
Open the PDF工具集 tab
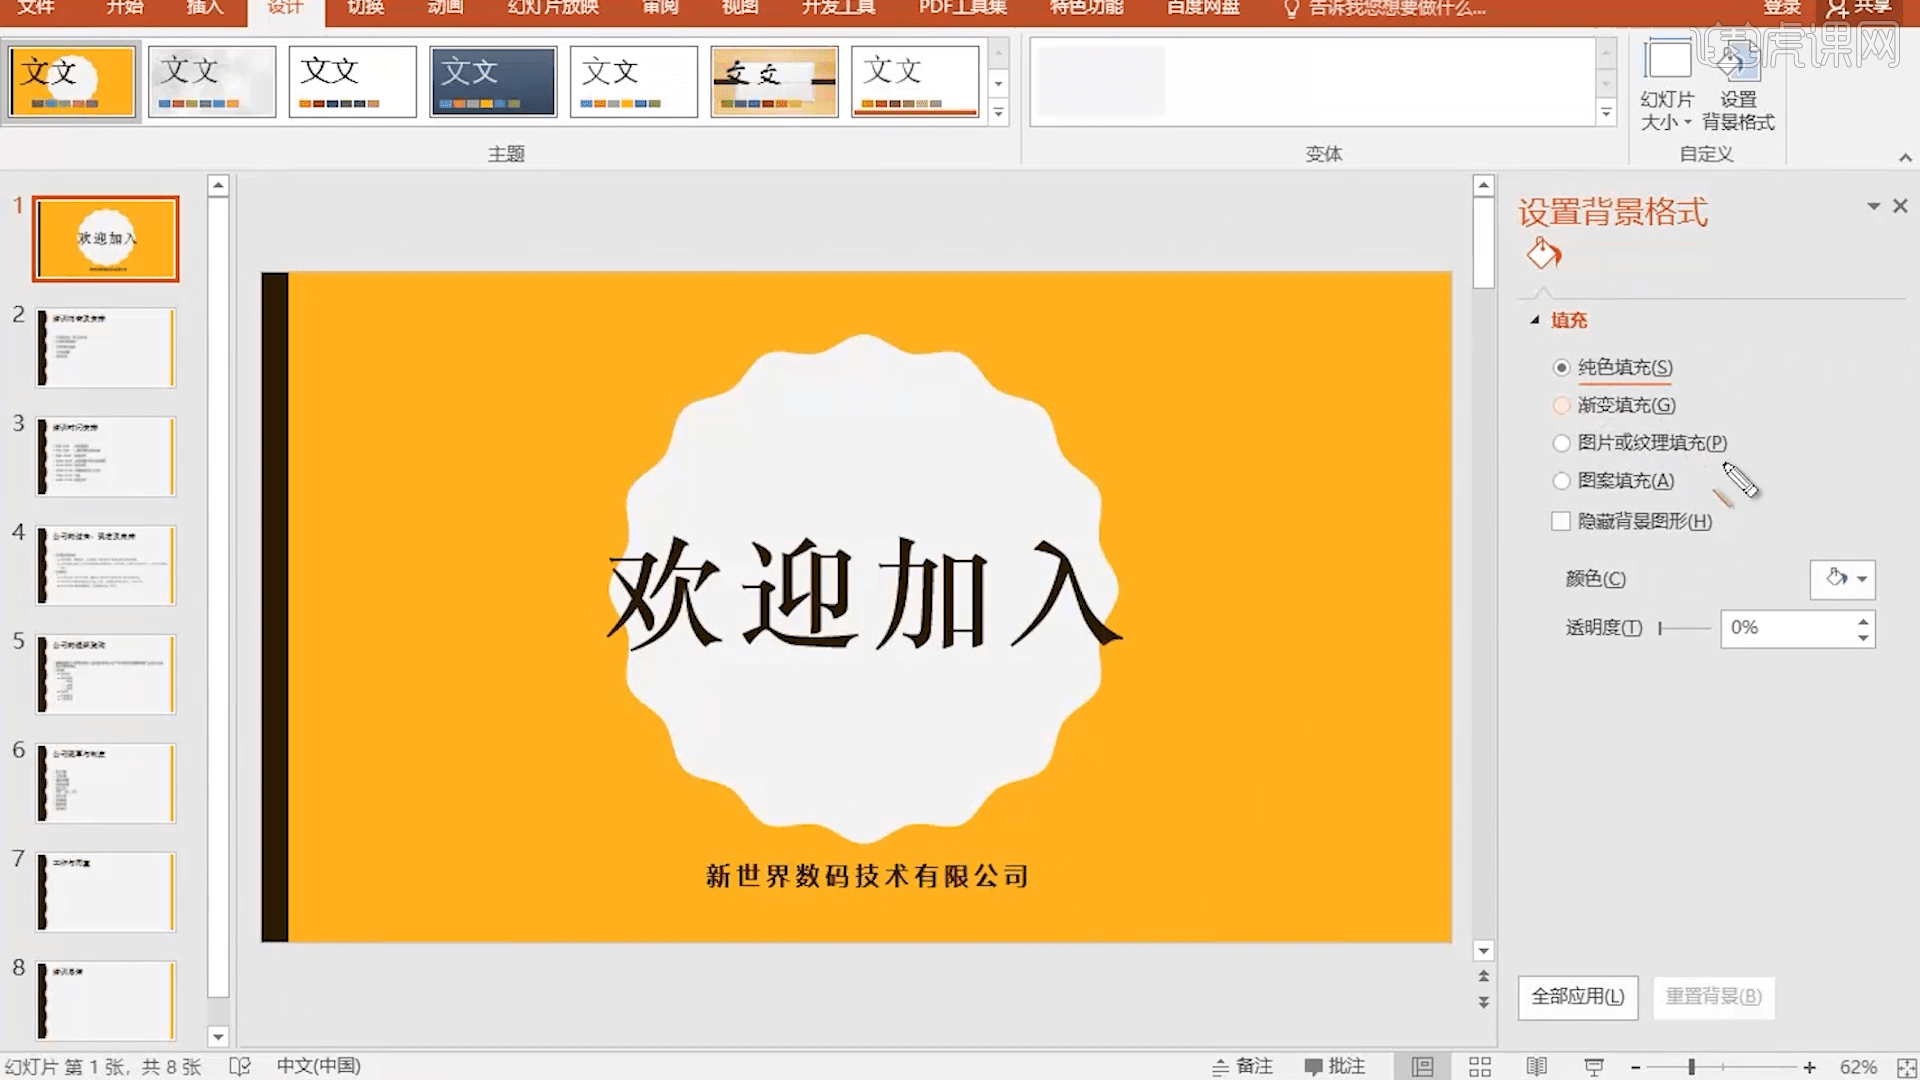click(x=963, y=8)
